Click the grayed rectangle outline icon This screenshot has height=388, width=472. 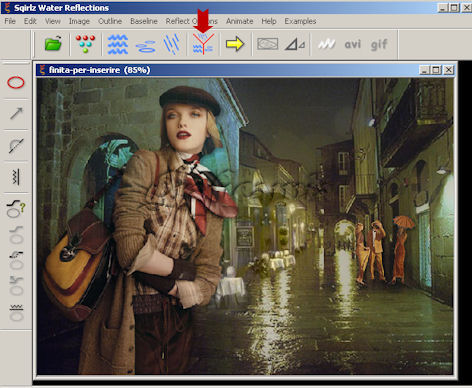tap(267, 44)
